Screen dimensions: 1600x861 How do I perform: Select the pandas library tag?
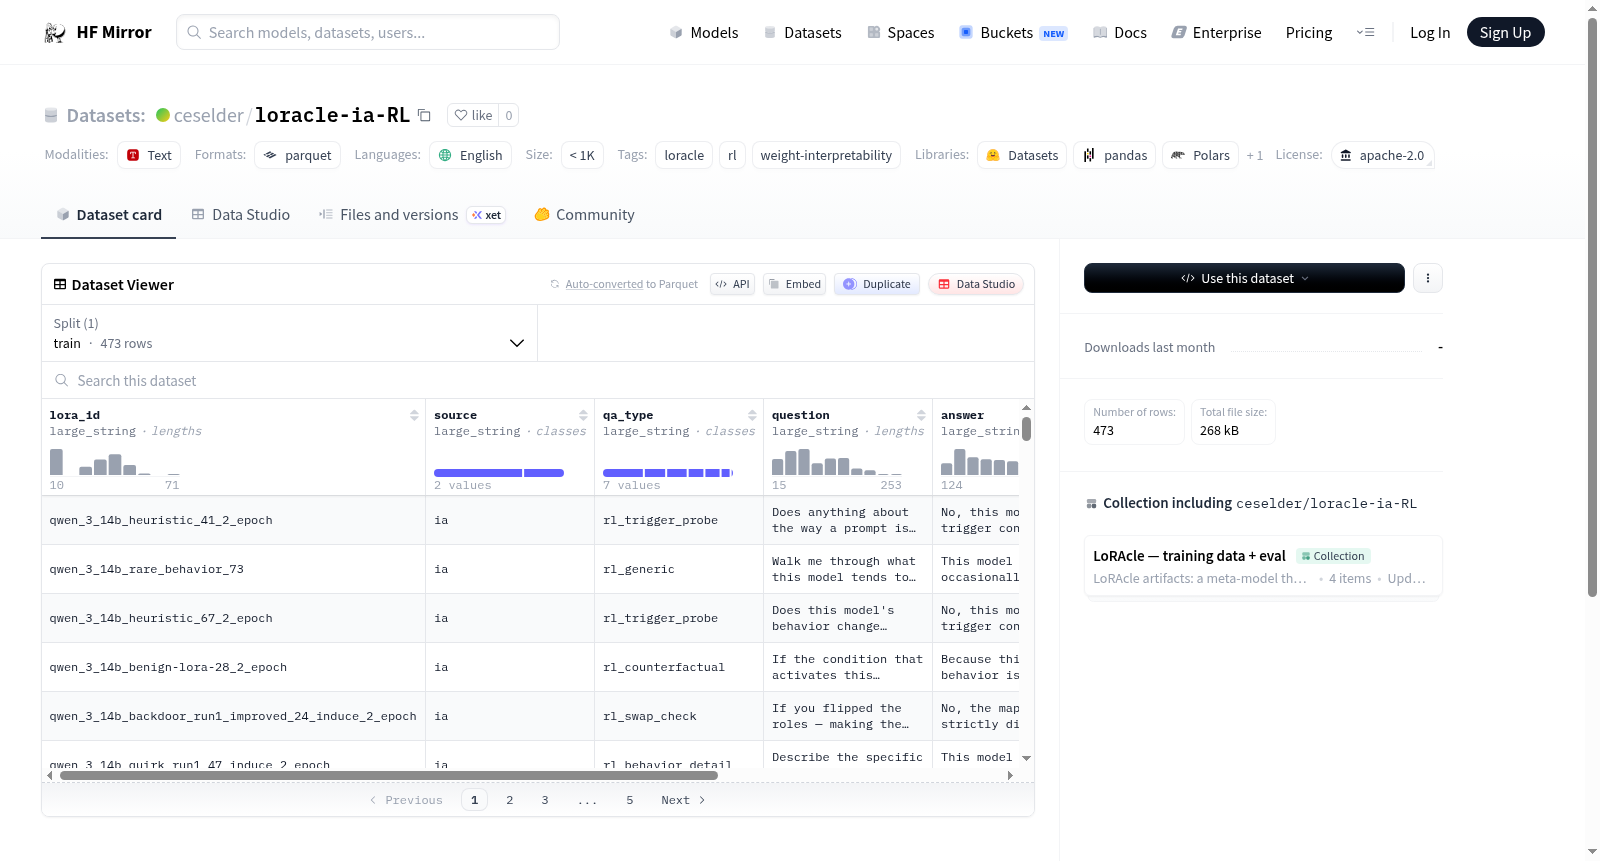tap(1115, 155)
